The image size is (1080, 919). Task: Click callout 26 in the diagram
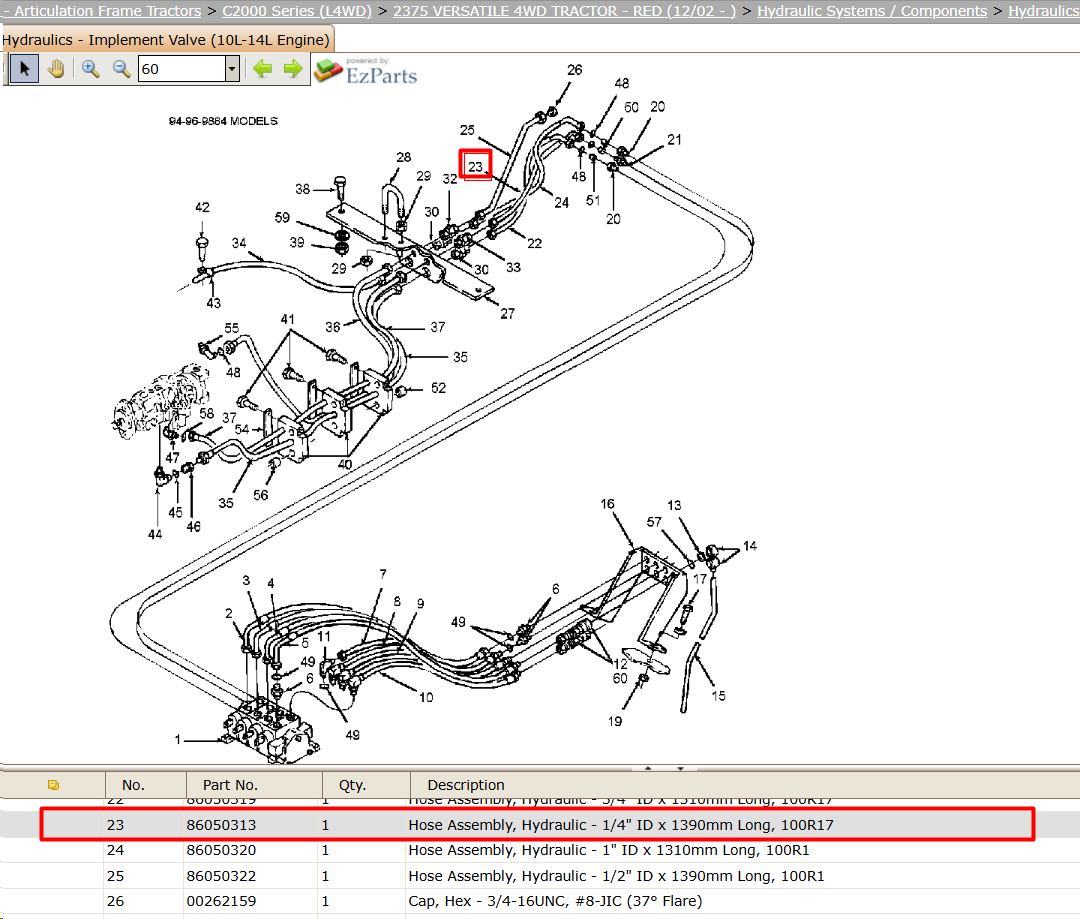574,70
